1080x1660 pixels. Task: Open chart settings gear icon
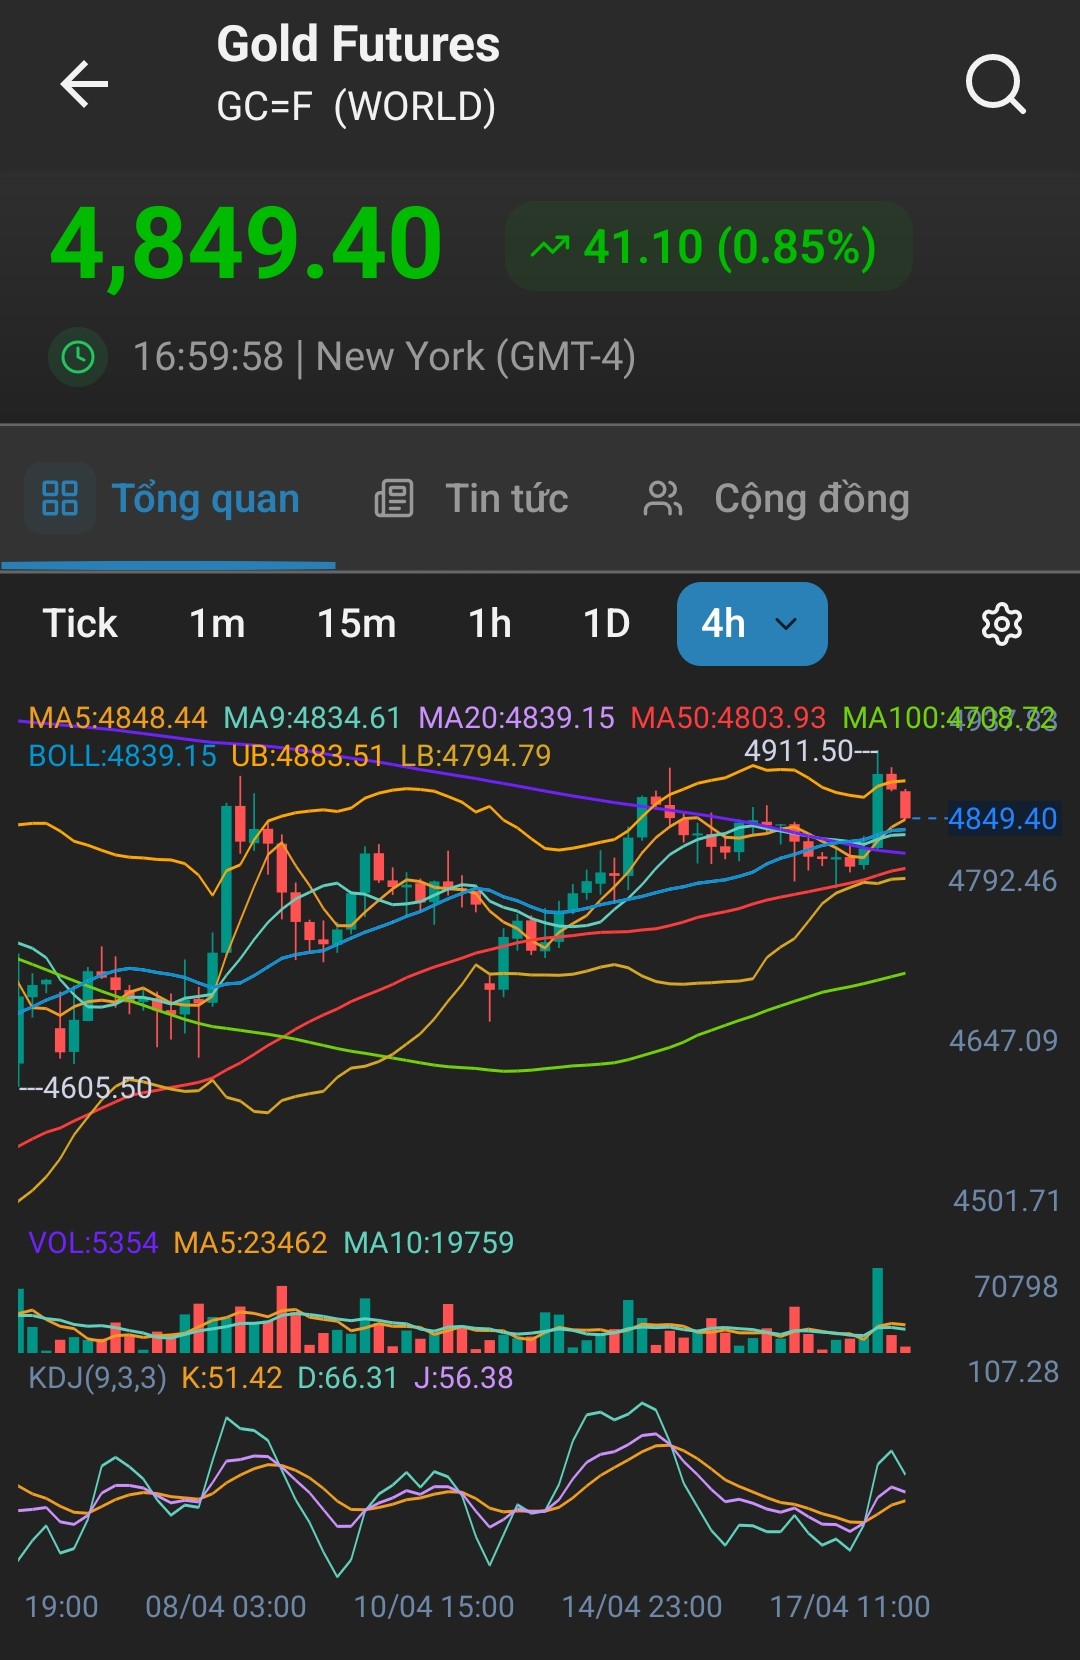coord(1001,624)
